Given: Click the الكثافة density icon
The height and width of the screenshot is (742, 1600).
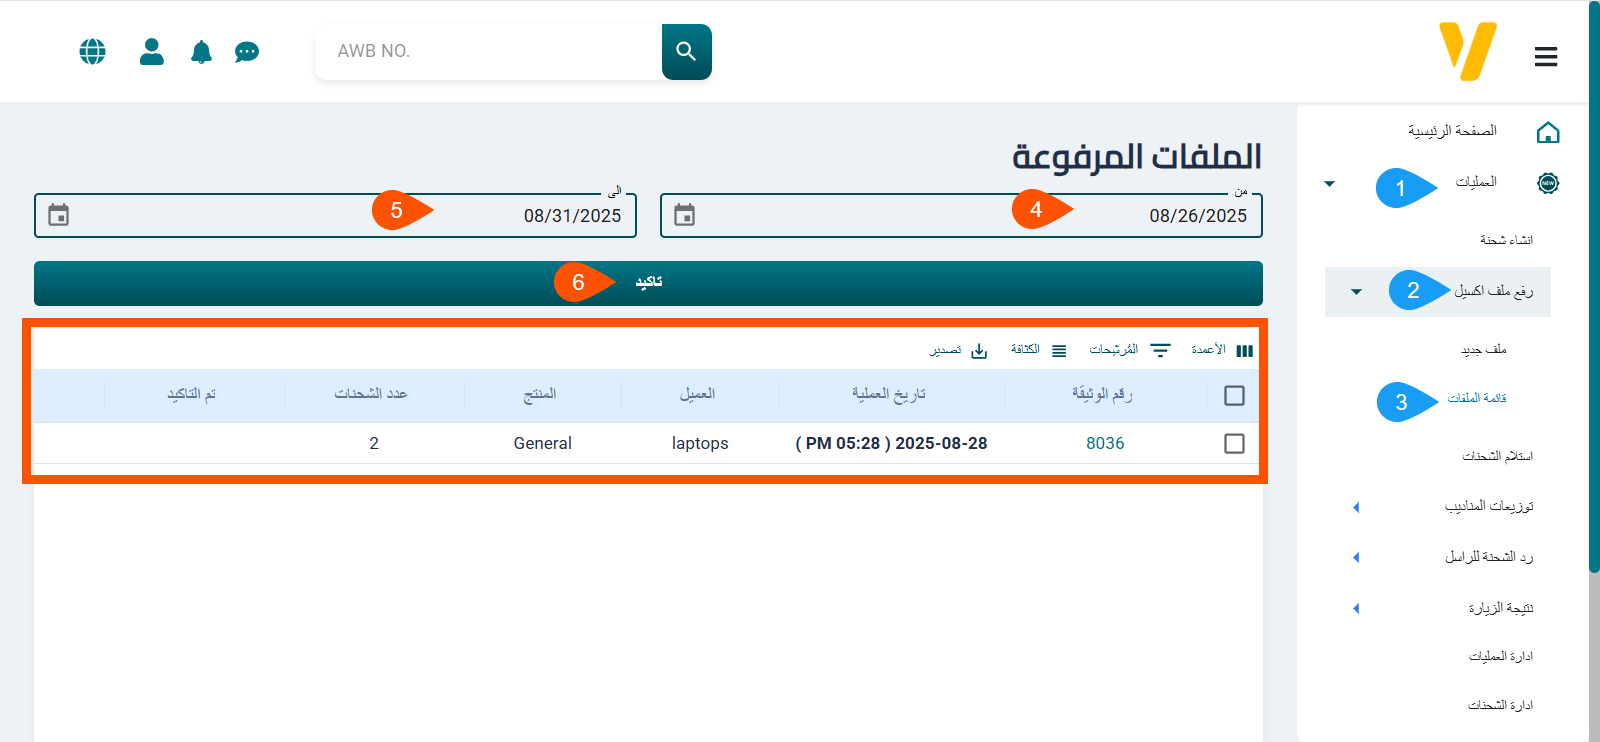Looking at the screenshot, I should 1059,351.
